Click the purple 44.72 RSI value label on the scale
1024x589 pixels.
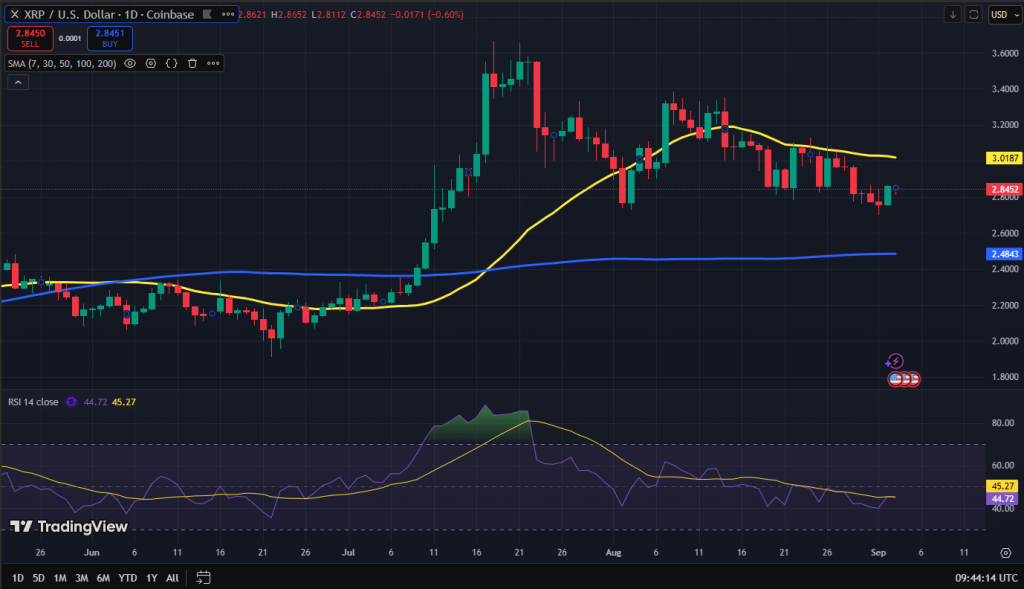coord(1002,499)
